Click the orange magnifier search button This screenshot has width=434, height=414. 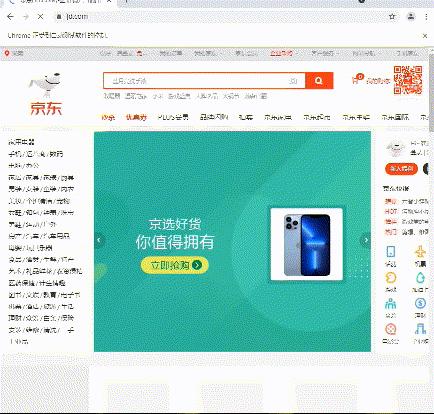319,81
